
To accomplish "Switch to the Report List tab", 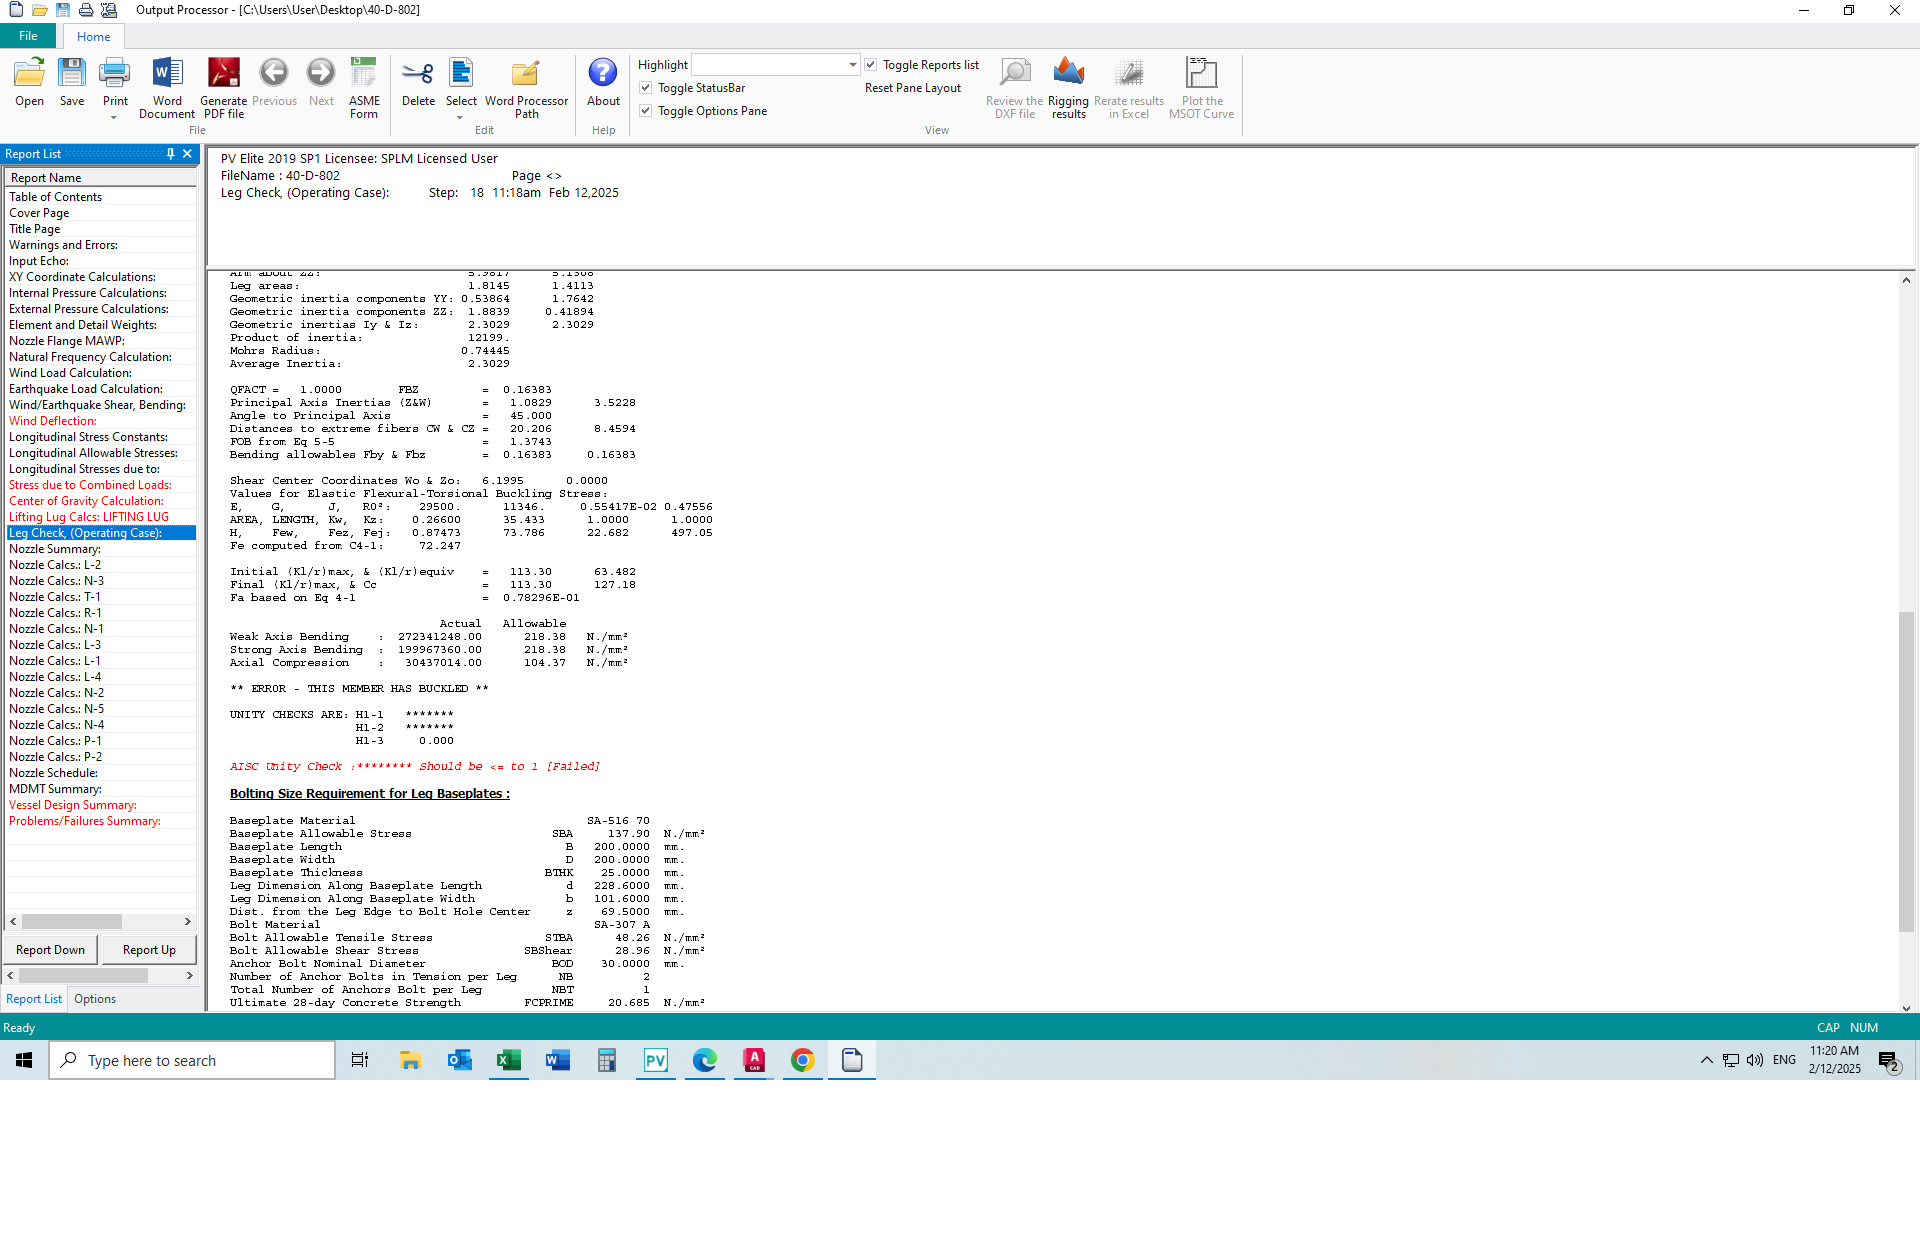I will click(34, 999).
